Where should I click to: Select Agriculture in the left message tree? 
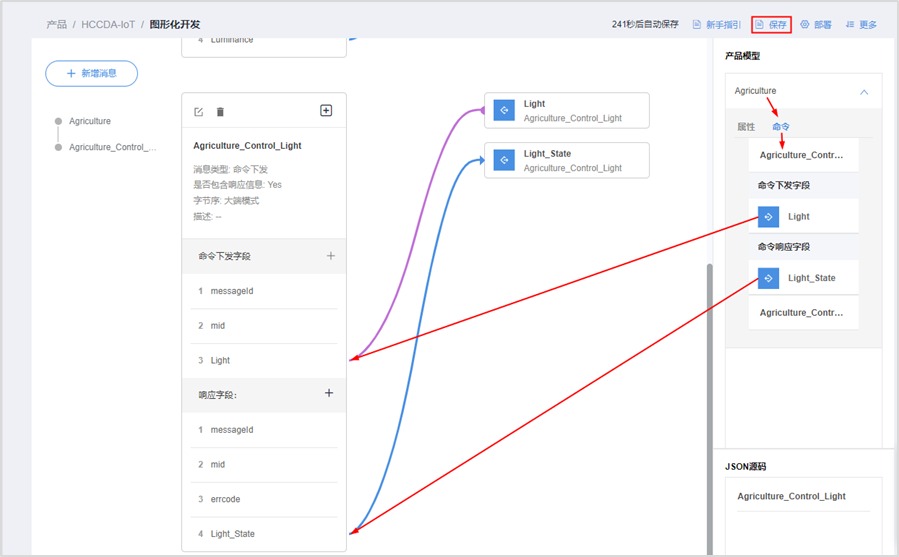click(x=90, y=121)
